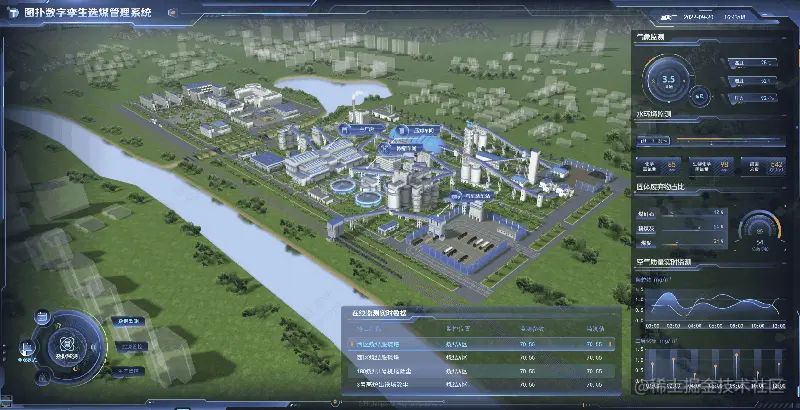Viewport: 800px width, 410px height.
Task: Click the T logo icon beside the system title
Action: 13,13
